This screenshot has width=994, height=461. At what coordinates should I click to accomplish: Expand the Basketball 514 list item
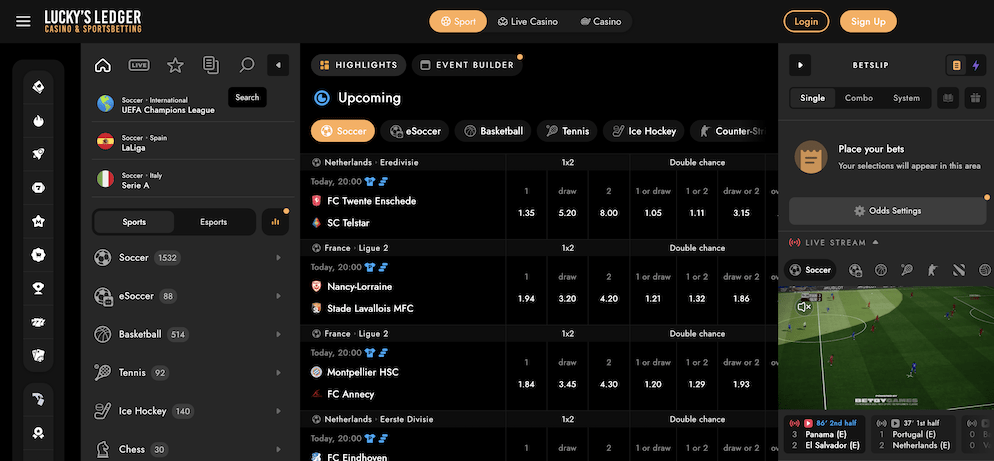[x=188, y=334]
